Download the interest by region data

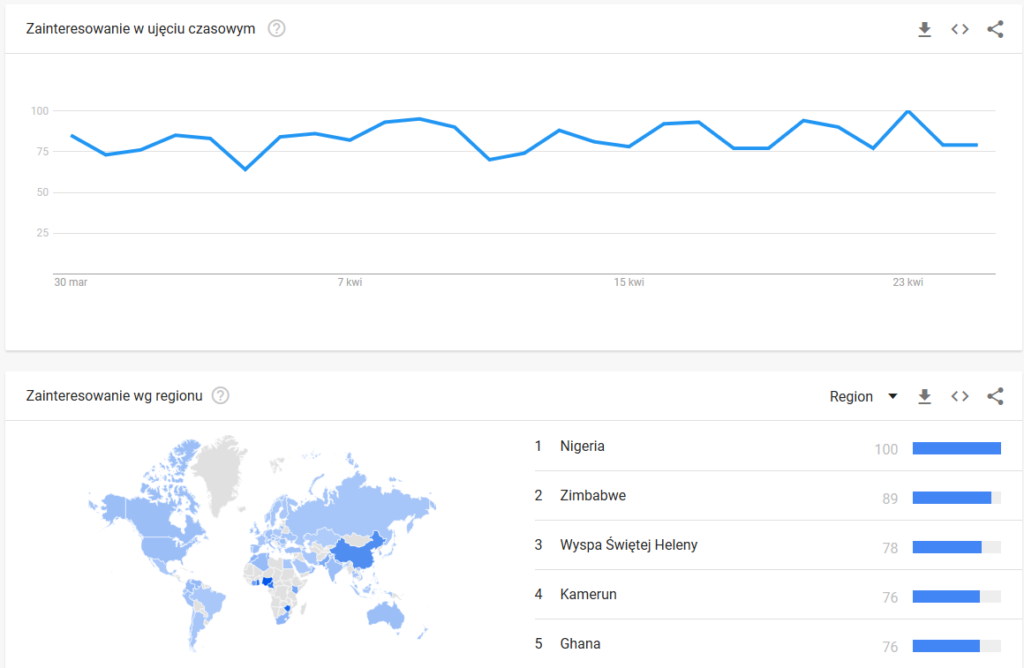[925, 397]
